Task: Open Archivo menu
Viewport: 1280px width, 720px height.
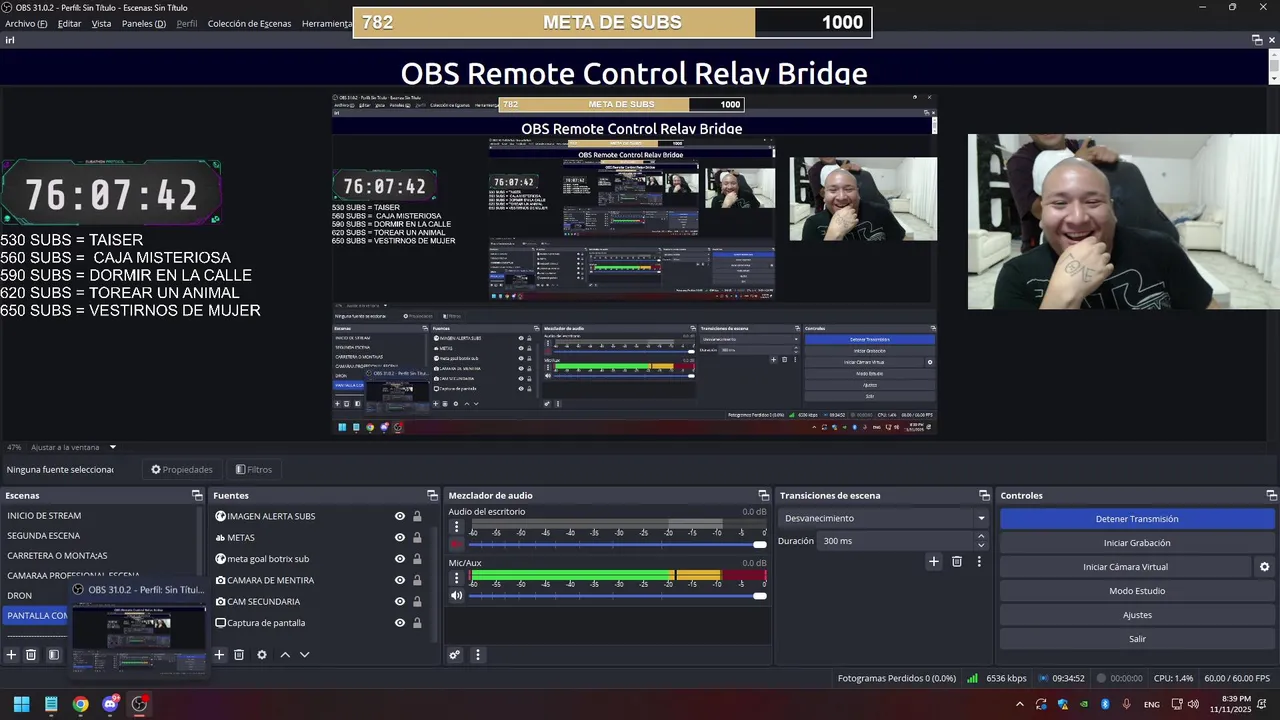Action: click(26, 23)
